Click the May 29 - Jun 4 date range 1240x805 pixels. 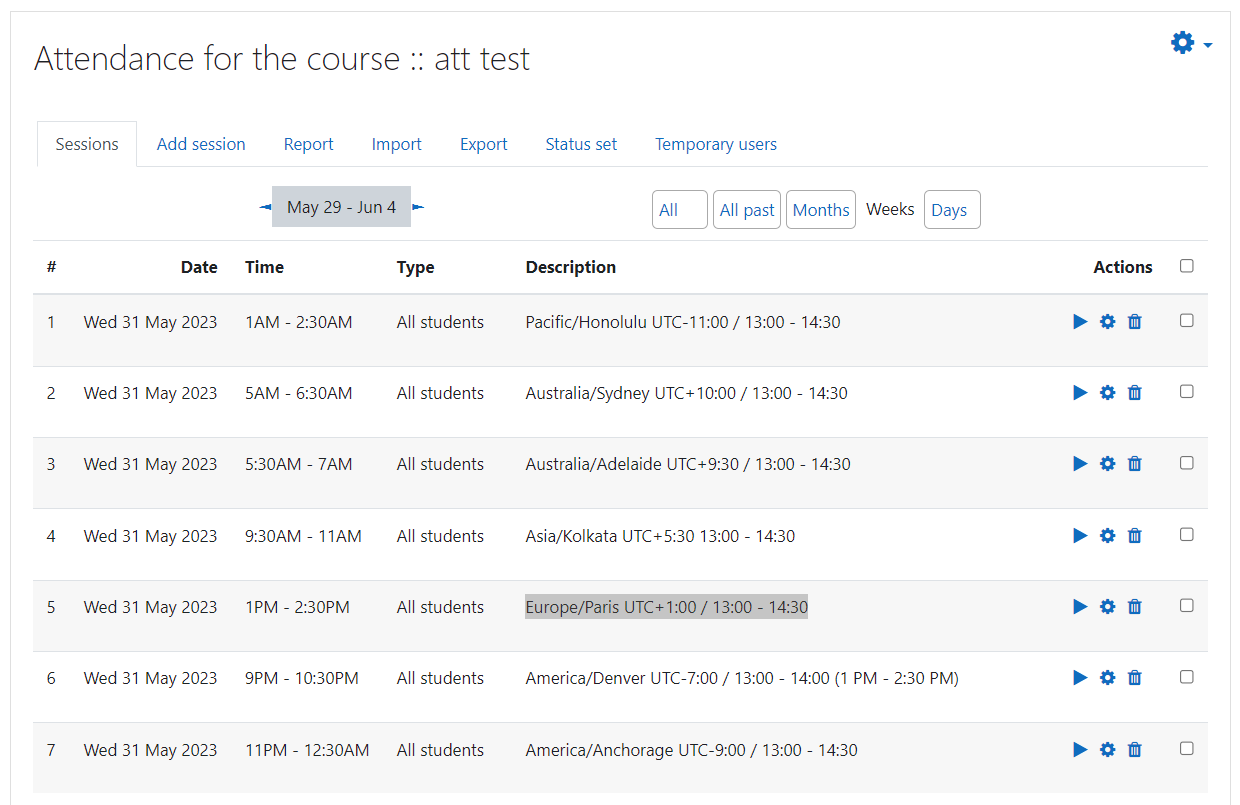341,207
